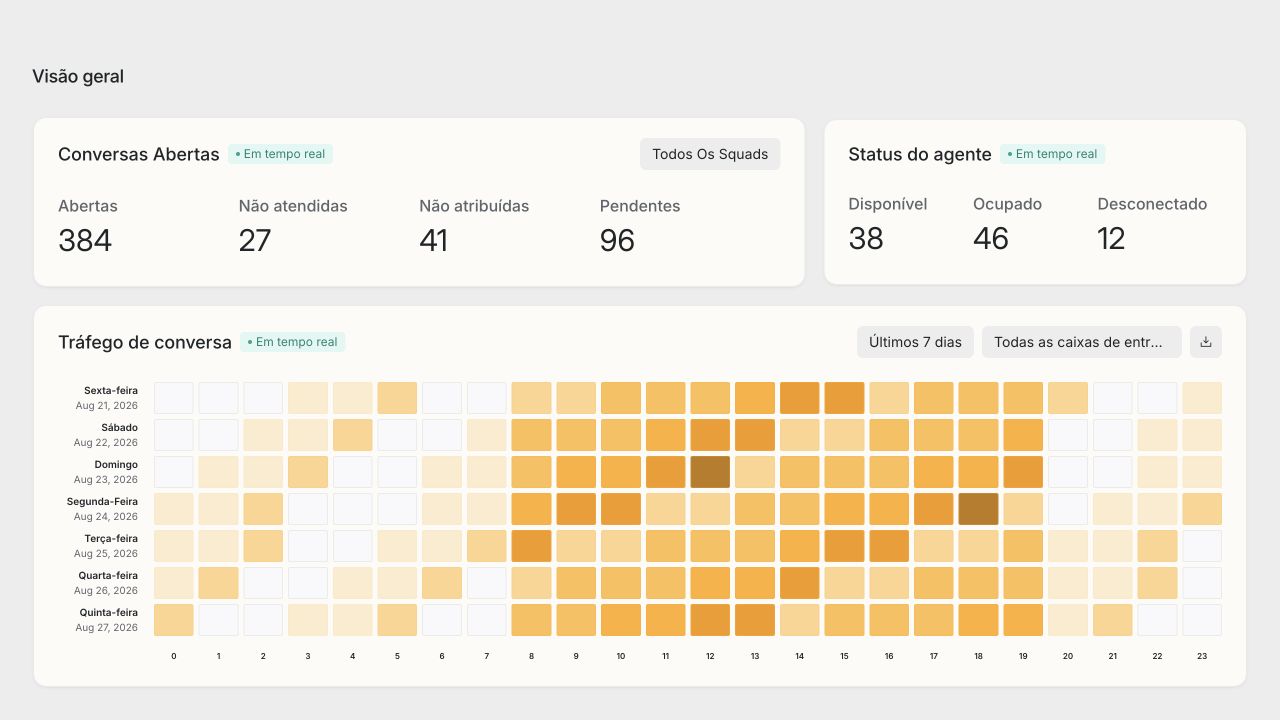Viewport: 1280px width, 720px height.
Task: Click the Conversas Abertas card title
Action: [x=139, y=154]
